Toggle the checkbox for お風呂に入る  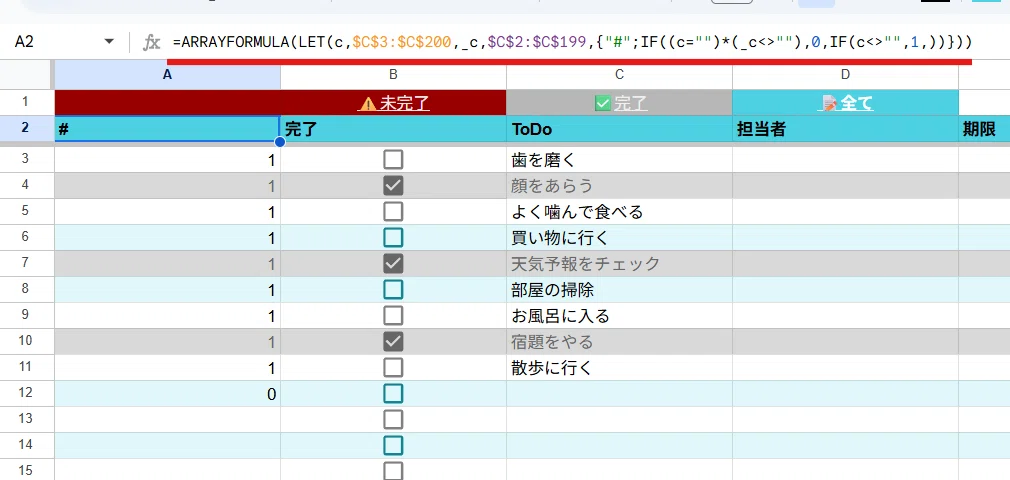393,316
